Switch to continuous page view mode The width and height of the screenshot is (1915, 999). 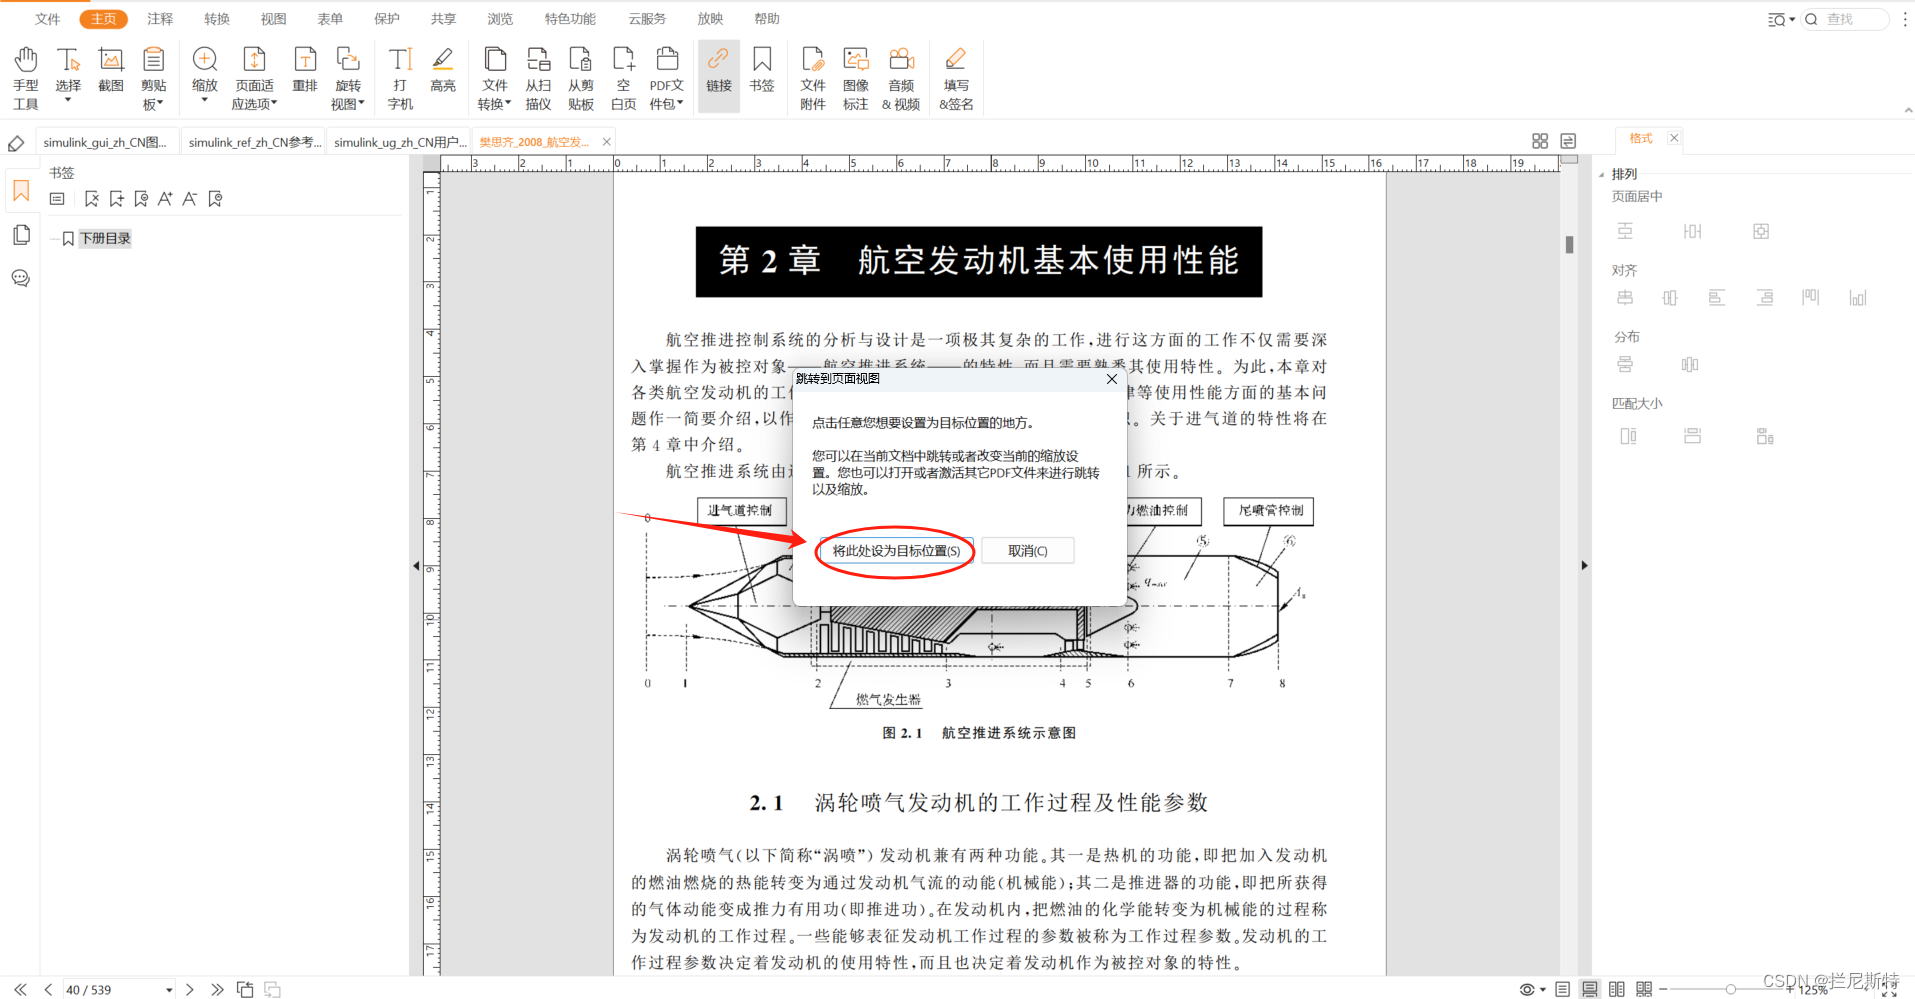click(x=1590, y=989)
